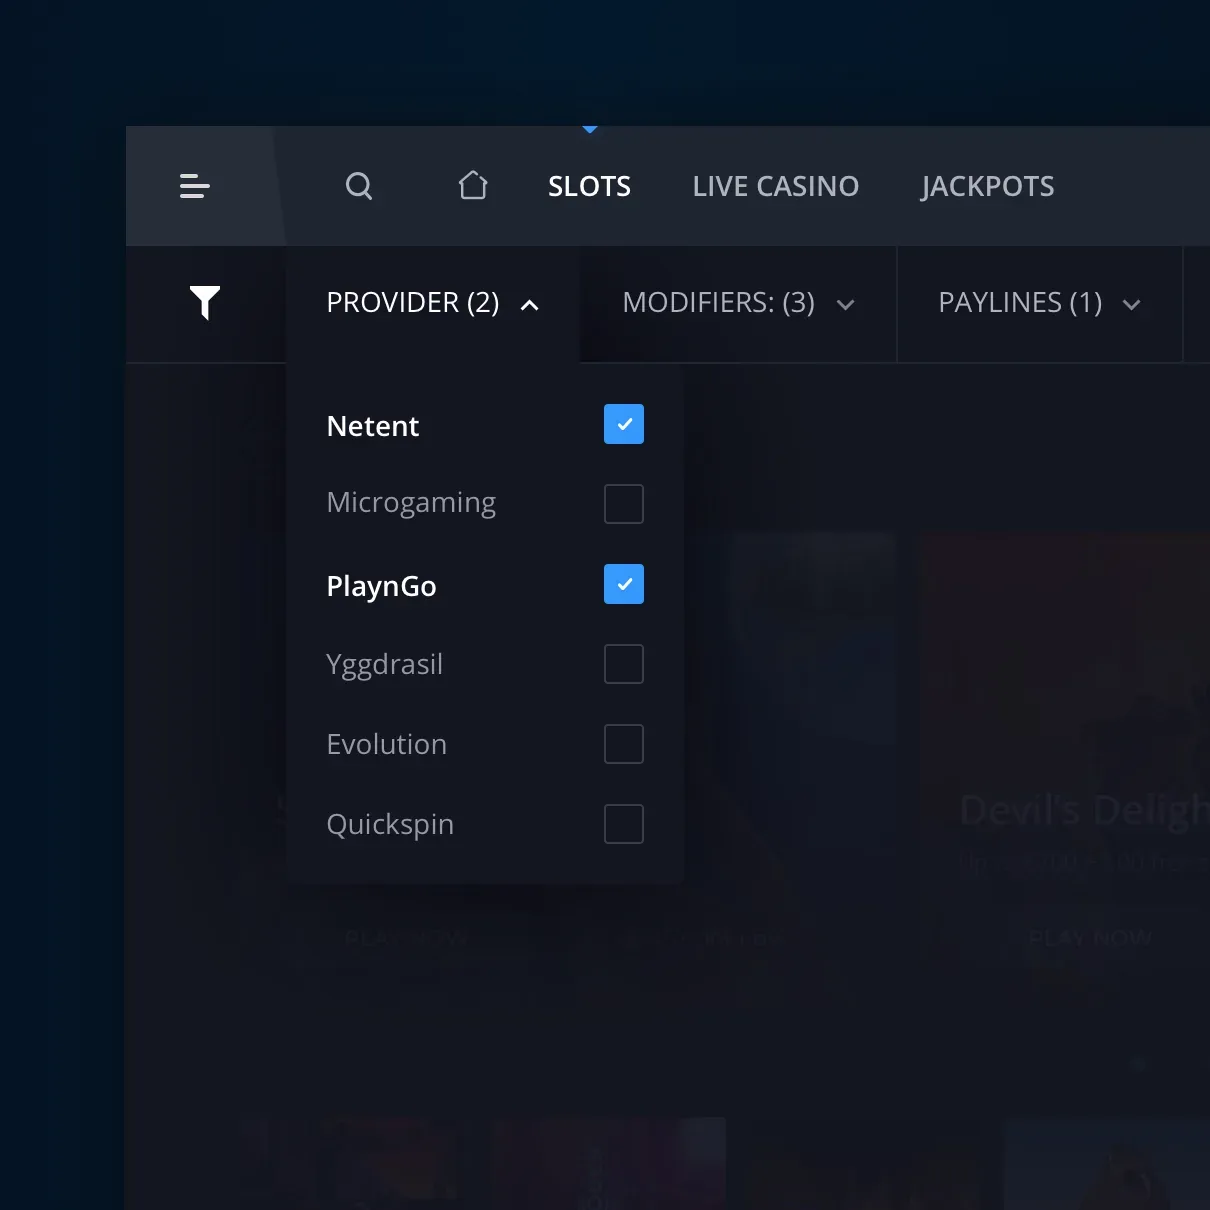Check the Evolution checkbox
1210x1210 pixels.
(x=624, y=744)
